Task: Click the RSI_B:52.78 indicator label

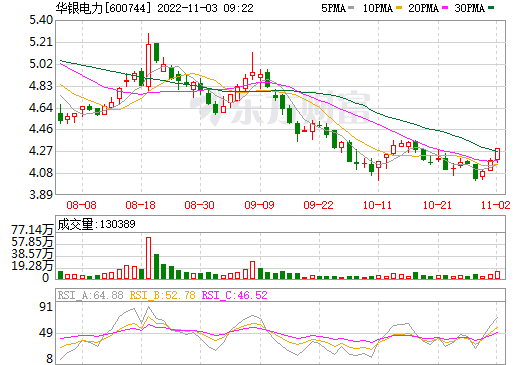Action: (162, 295)
